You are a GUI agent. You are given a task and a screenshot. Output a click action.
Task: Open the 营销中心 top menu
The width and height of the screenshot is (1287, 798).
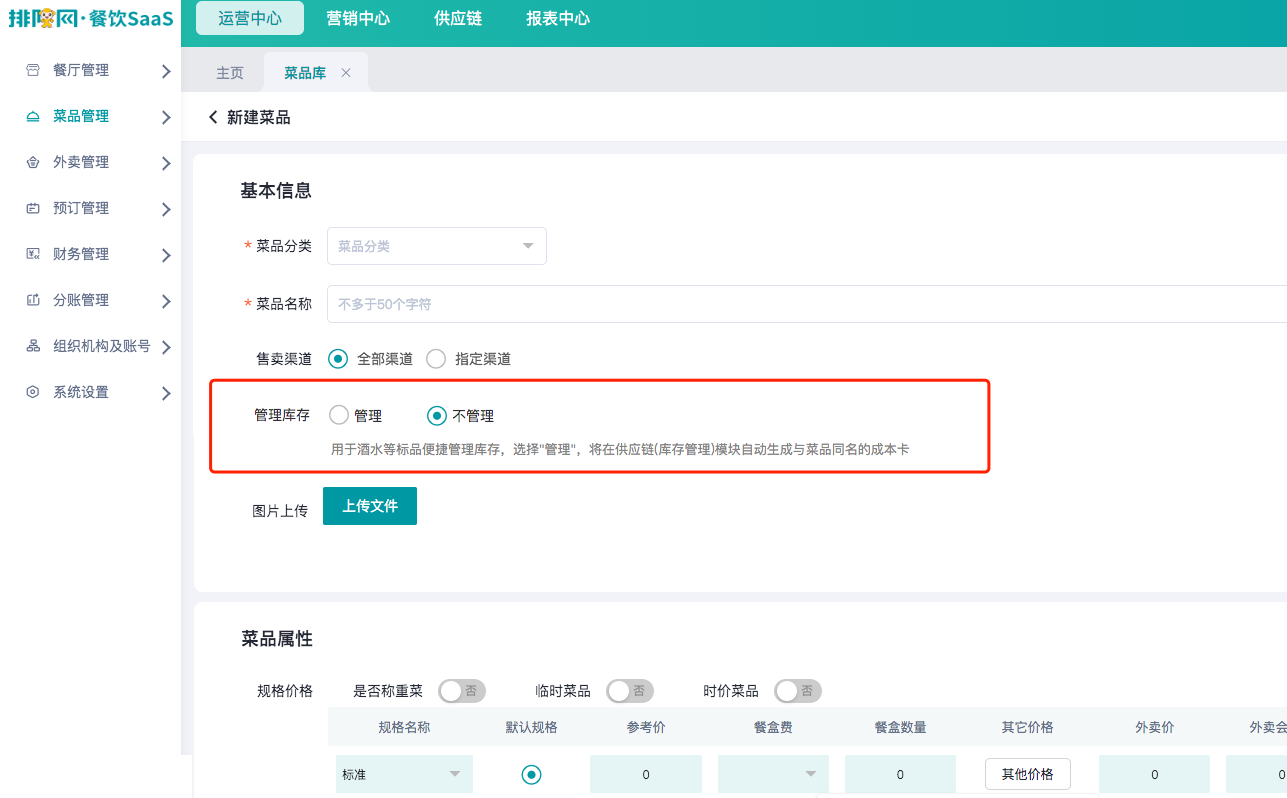pyautogui.click(x=358, y=18)
